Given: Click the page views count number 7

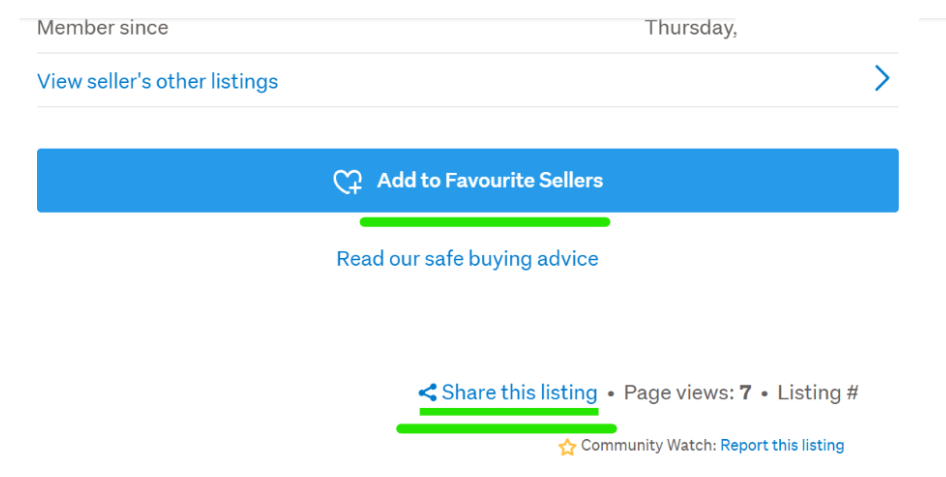Looking at the screenshot, I should (745, 393).
